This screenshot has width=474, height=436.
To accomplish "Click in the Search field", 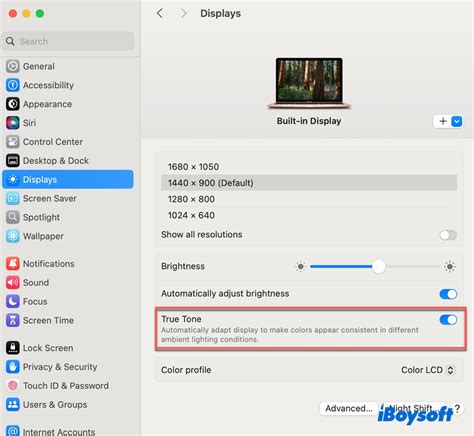I will [68, 41].
